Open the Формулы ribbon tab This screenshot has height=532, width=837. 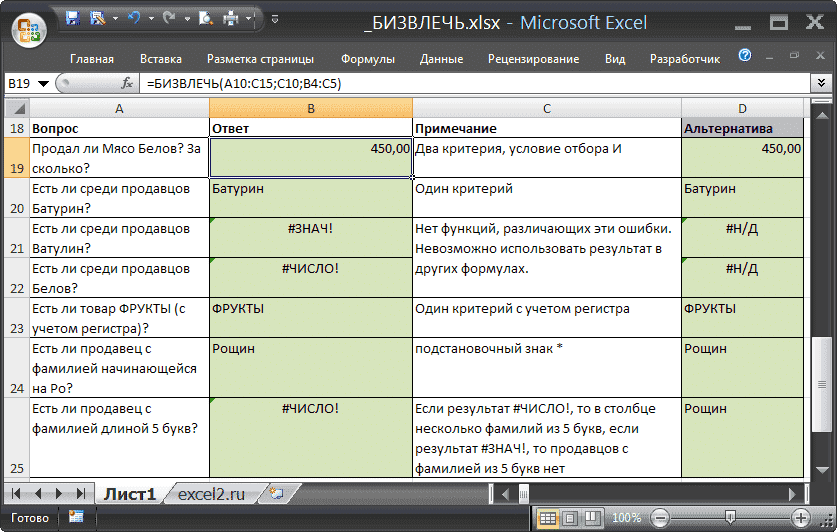pos(368,59)
